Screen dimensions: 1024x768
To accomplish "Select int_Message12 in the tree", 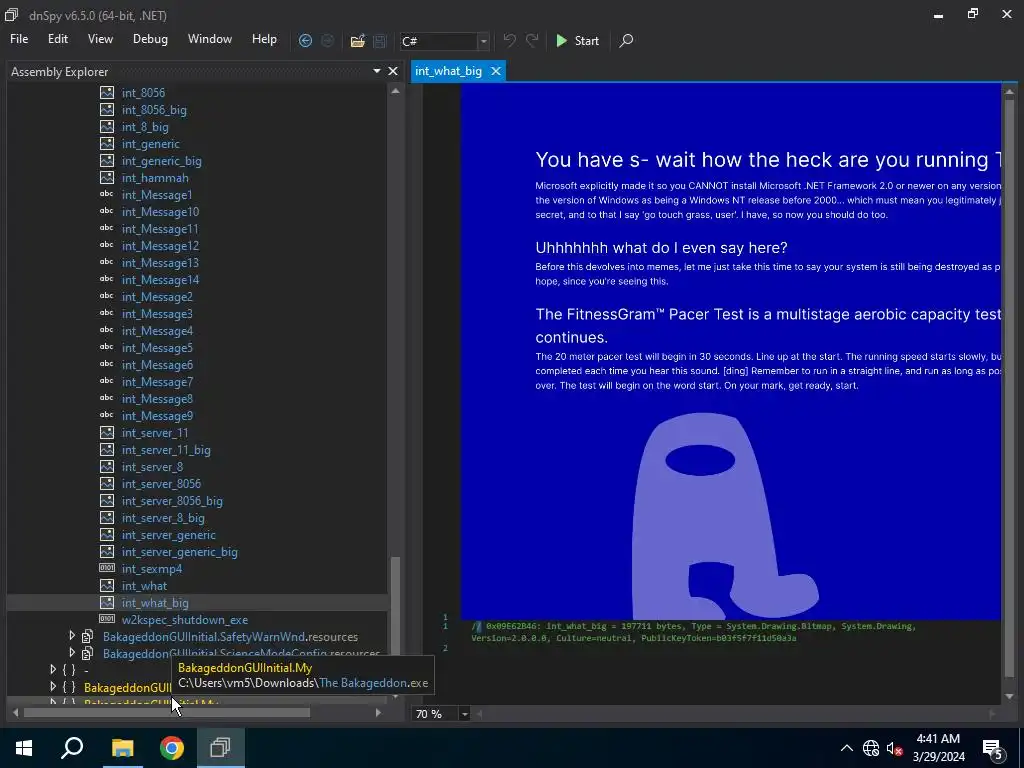I will [160, 246].
